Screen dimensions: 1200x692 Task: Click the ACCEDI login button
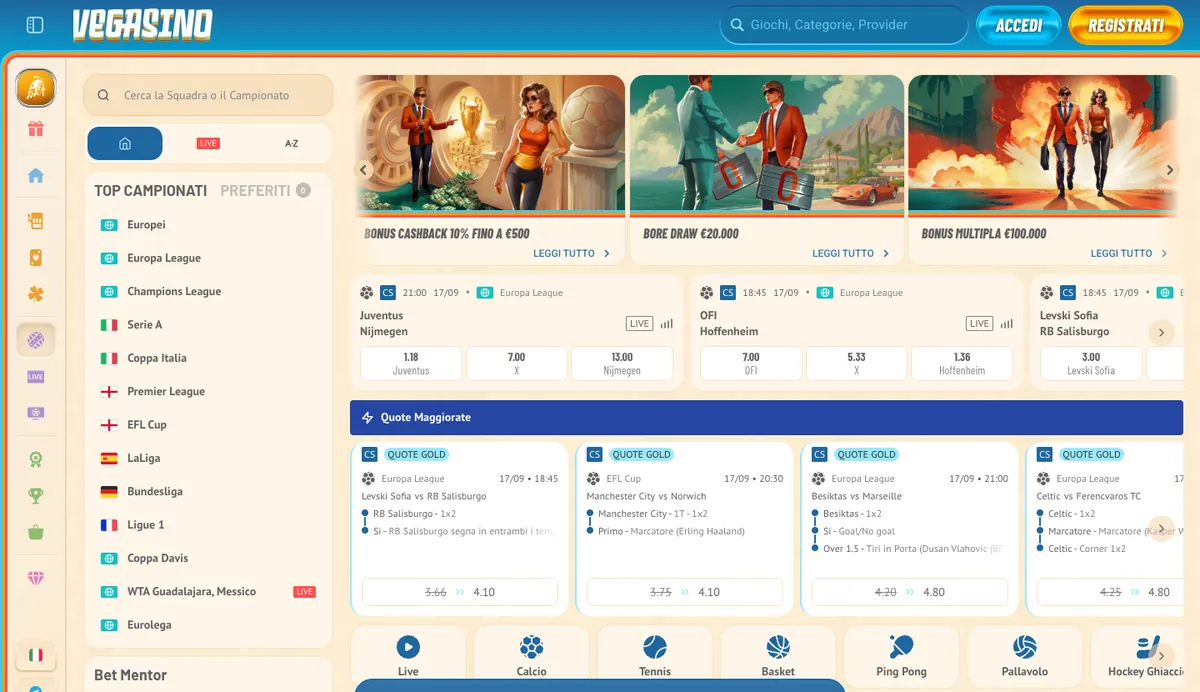tap(1019, 26)
